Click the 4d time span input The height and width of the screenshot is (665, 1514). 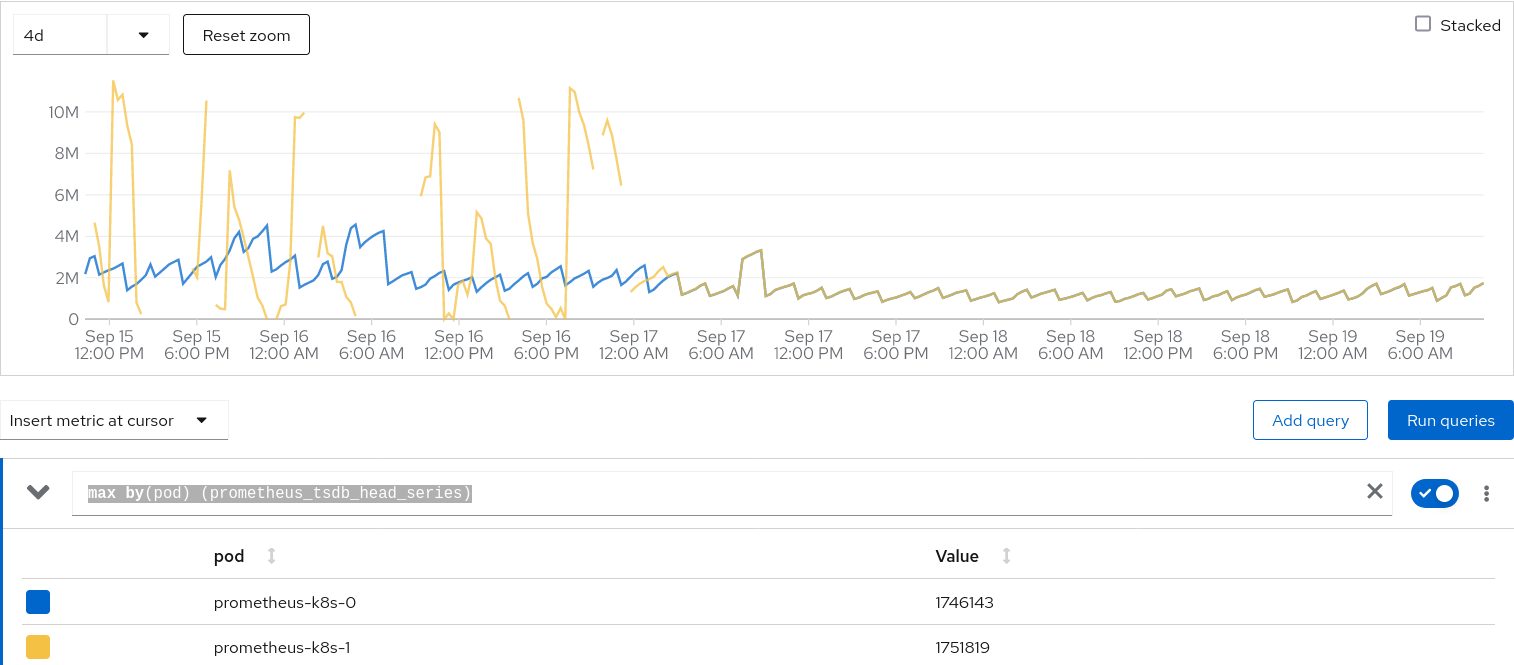pyautogui.click(x=60, y=35)
